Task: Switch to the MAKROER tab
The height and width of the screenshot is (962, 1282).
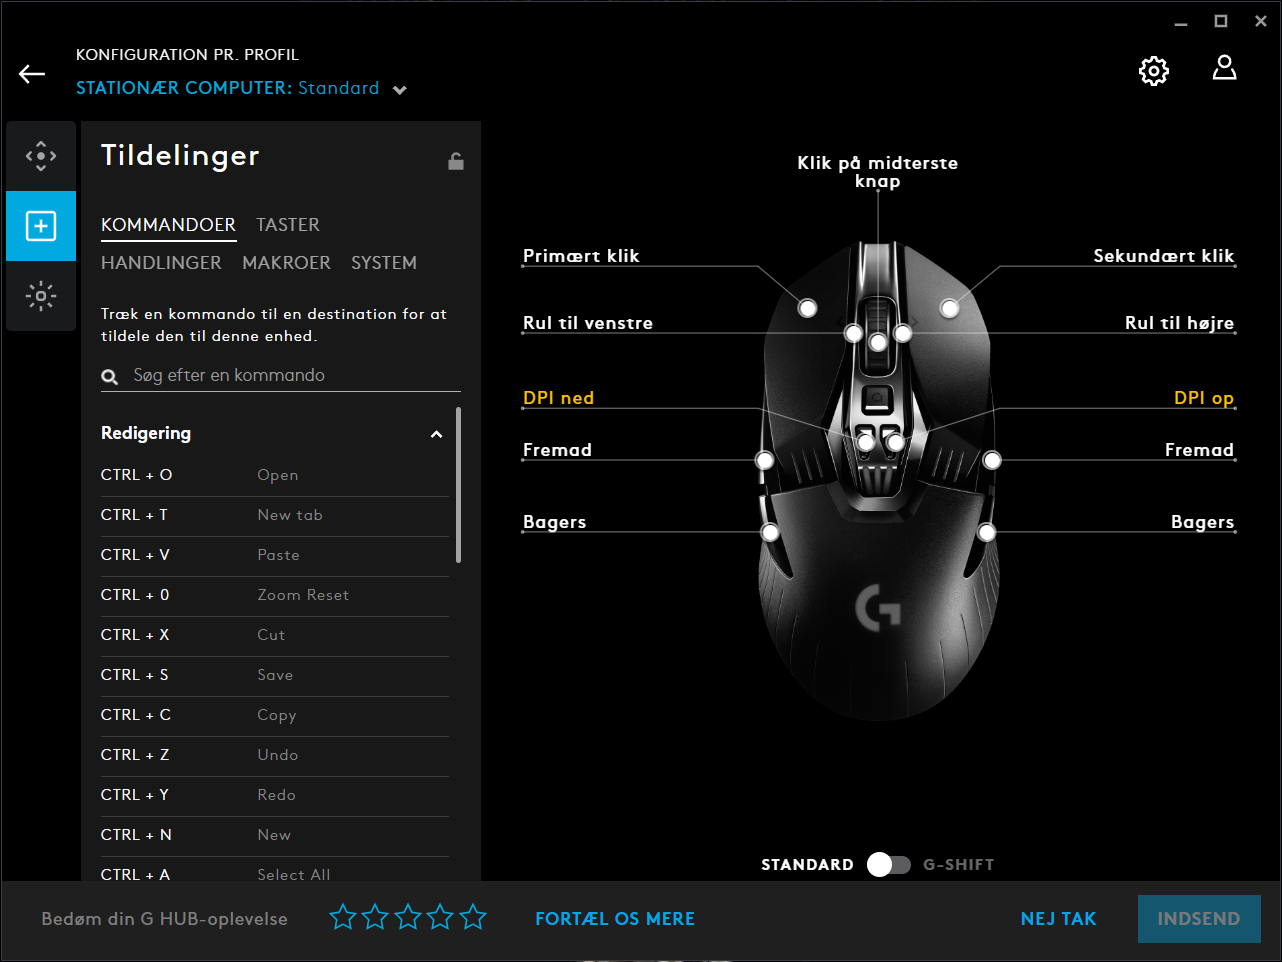Action: click(x=286, y=263)
